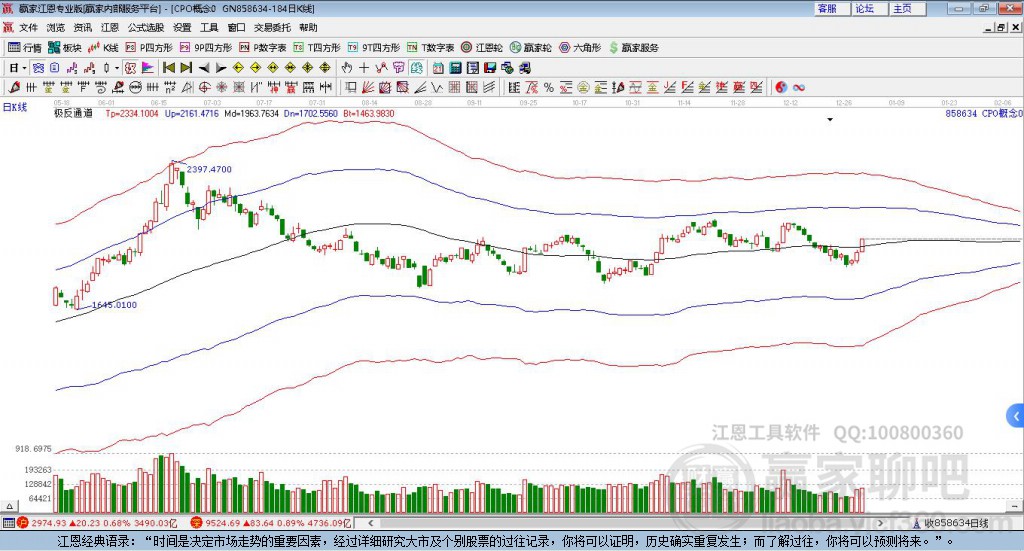The image size is (1024, 551).
Task: Click the red pencil drawing tool
Action: (x=14, y=87)
